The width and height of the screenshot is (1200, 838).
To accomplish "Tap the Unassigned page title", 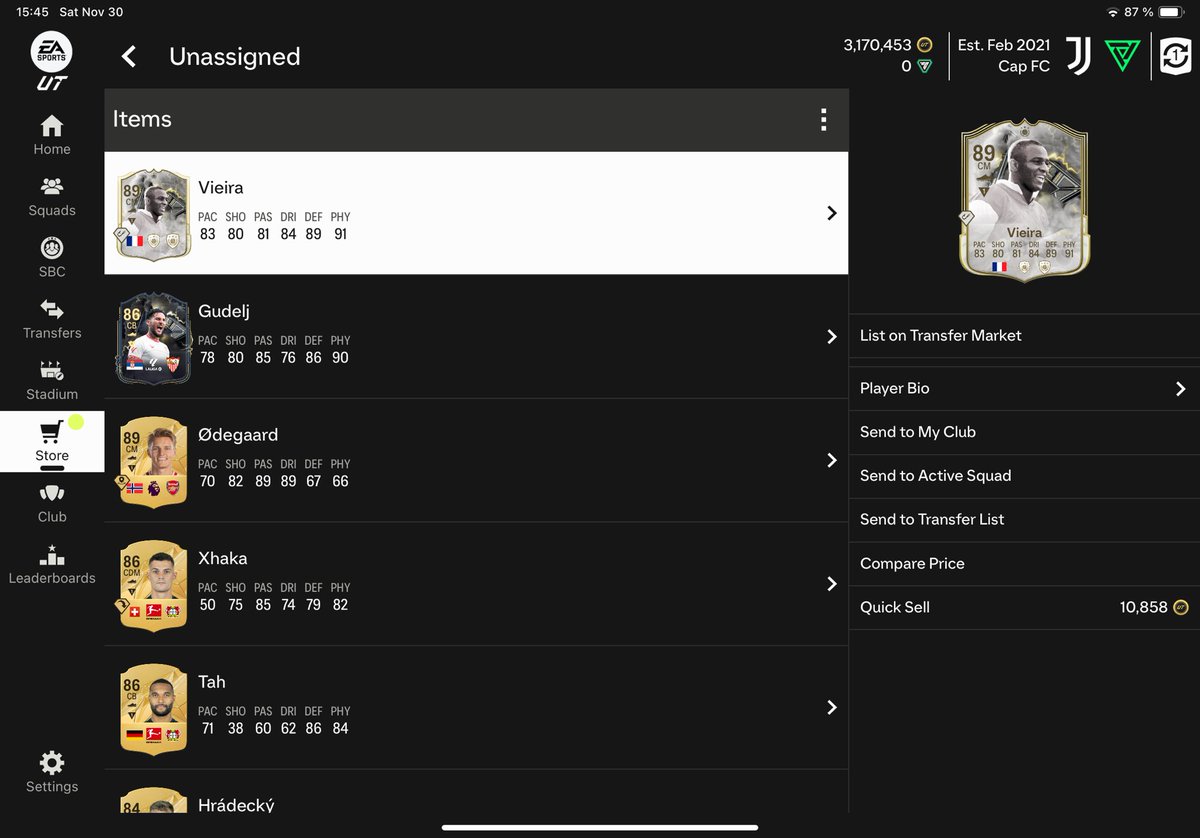I will coord(235,57).
